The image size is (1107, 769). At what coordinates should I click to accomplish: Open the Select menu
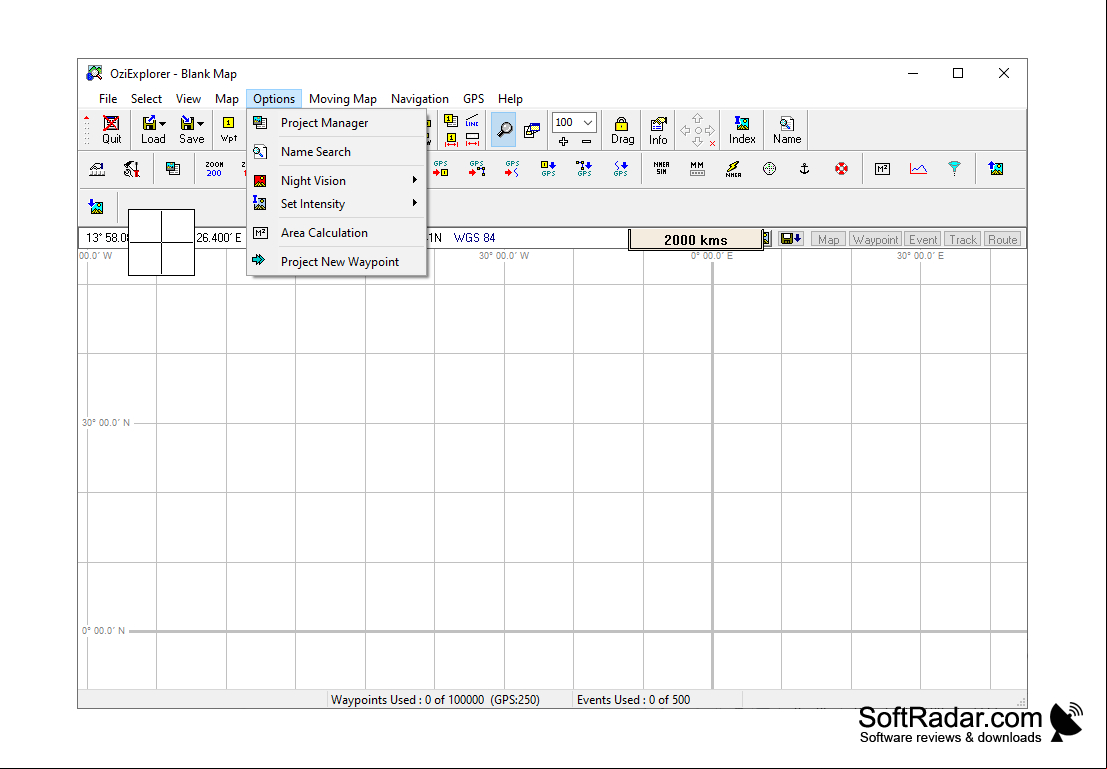146,99
